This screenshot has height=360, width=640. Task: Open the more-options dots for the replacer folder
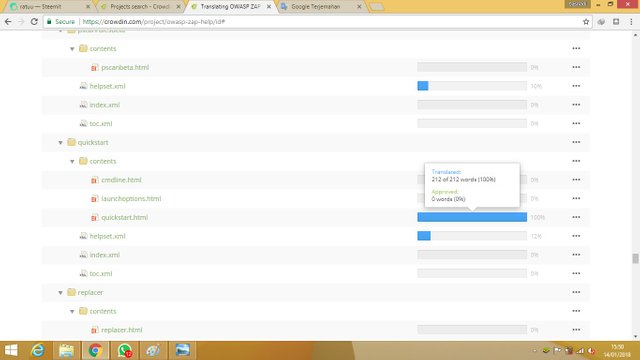[x=576, y=293]
